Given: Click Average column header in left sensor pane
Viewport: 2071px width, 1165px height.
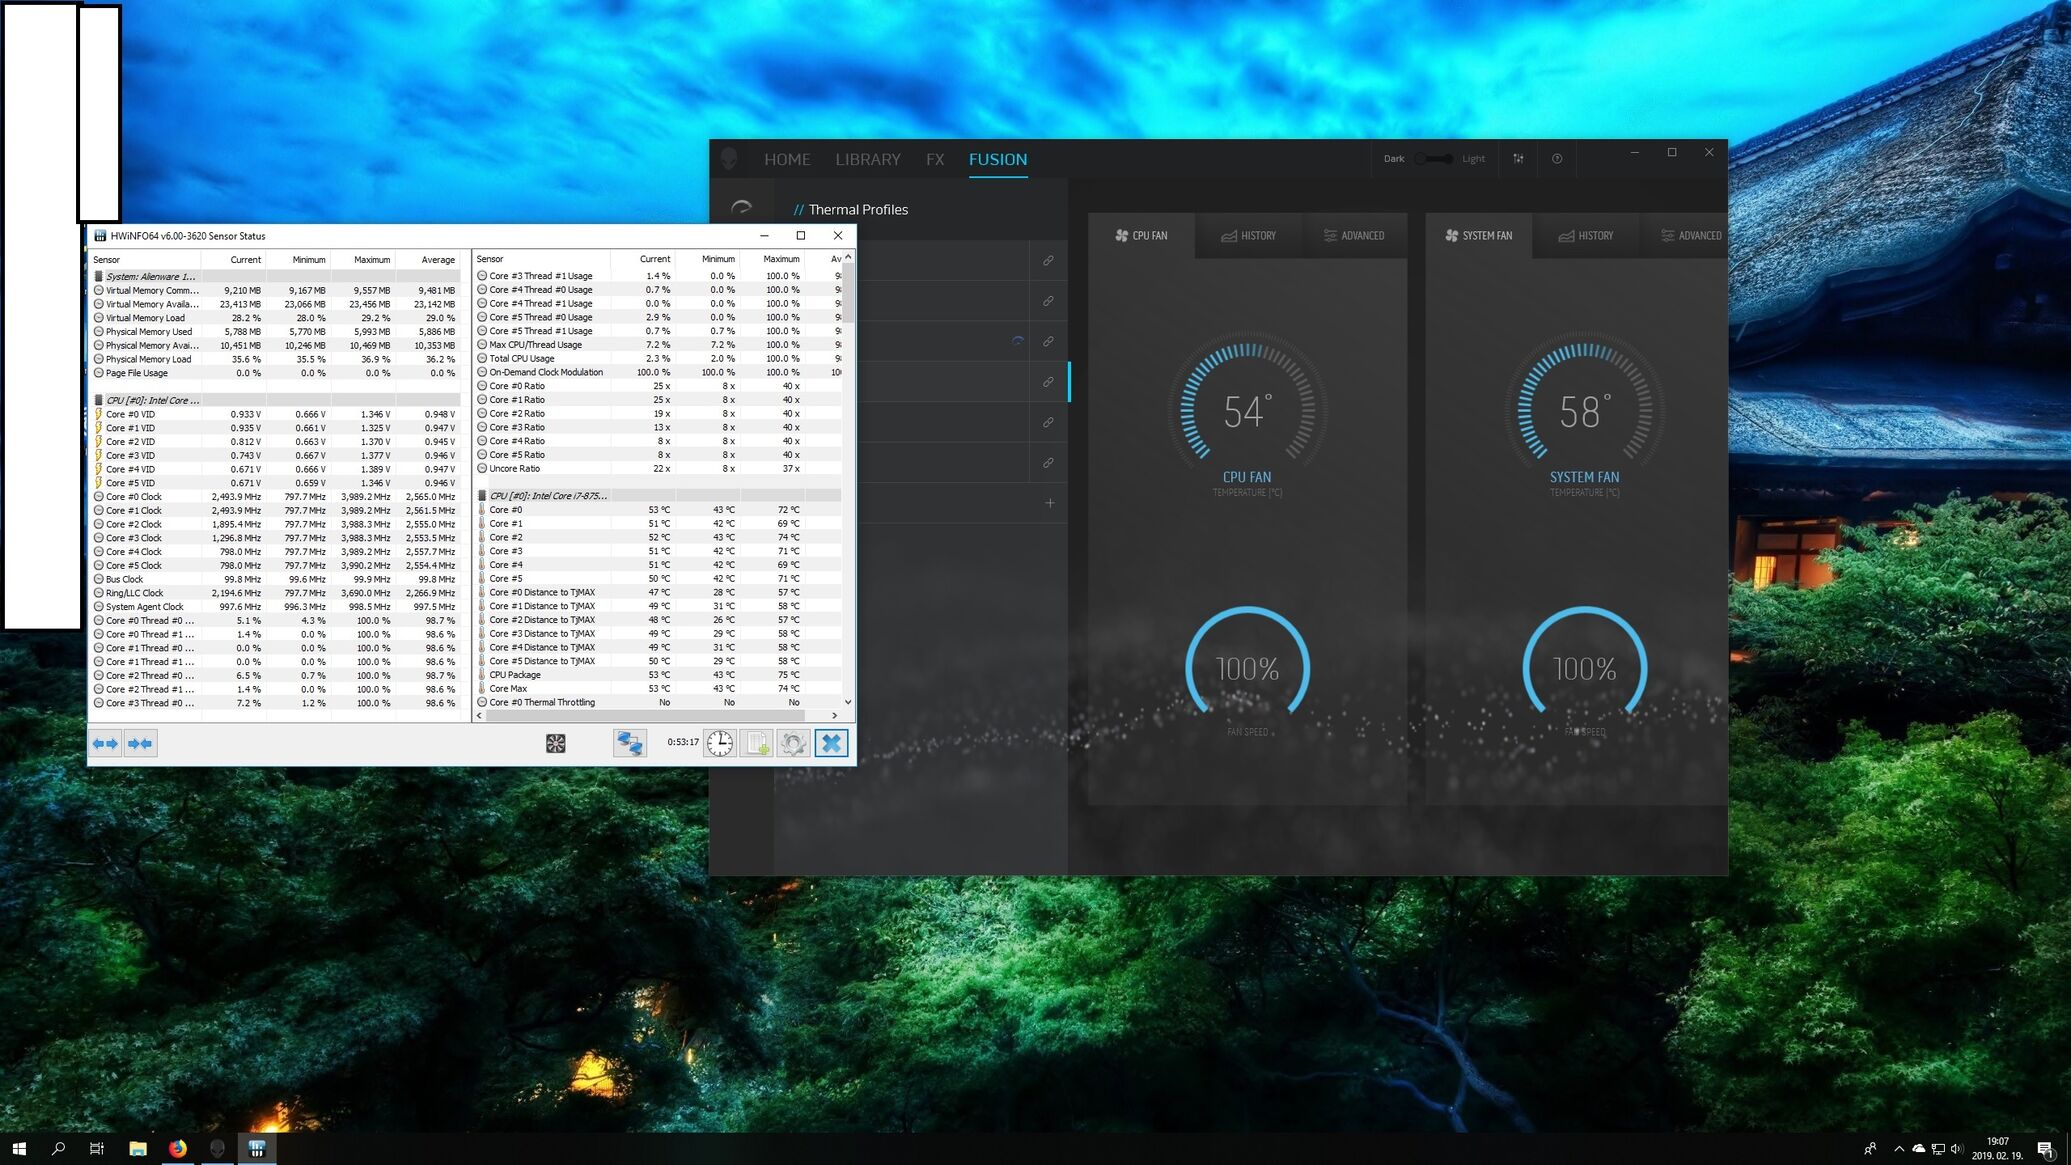Looking at the screenshot, I should pos(428,260).
